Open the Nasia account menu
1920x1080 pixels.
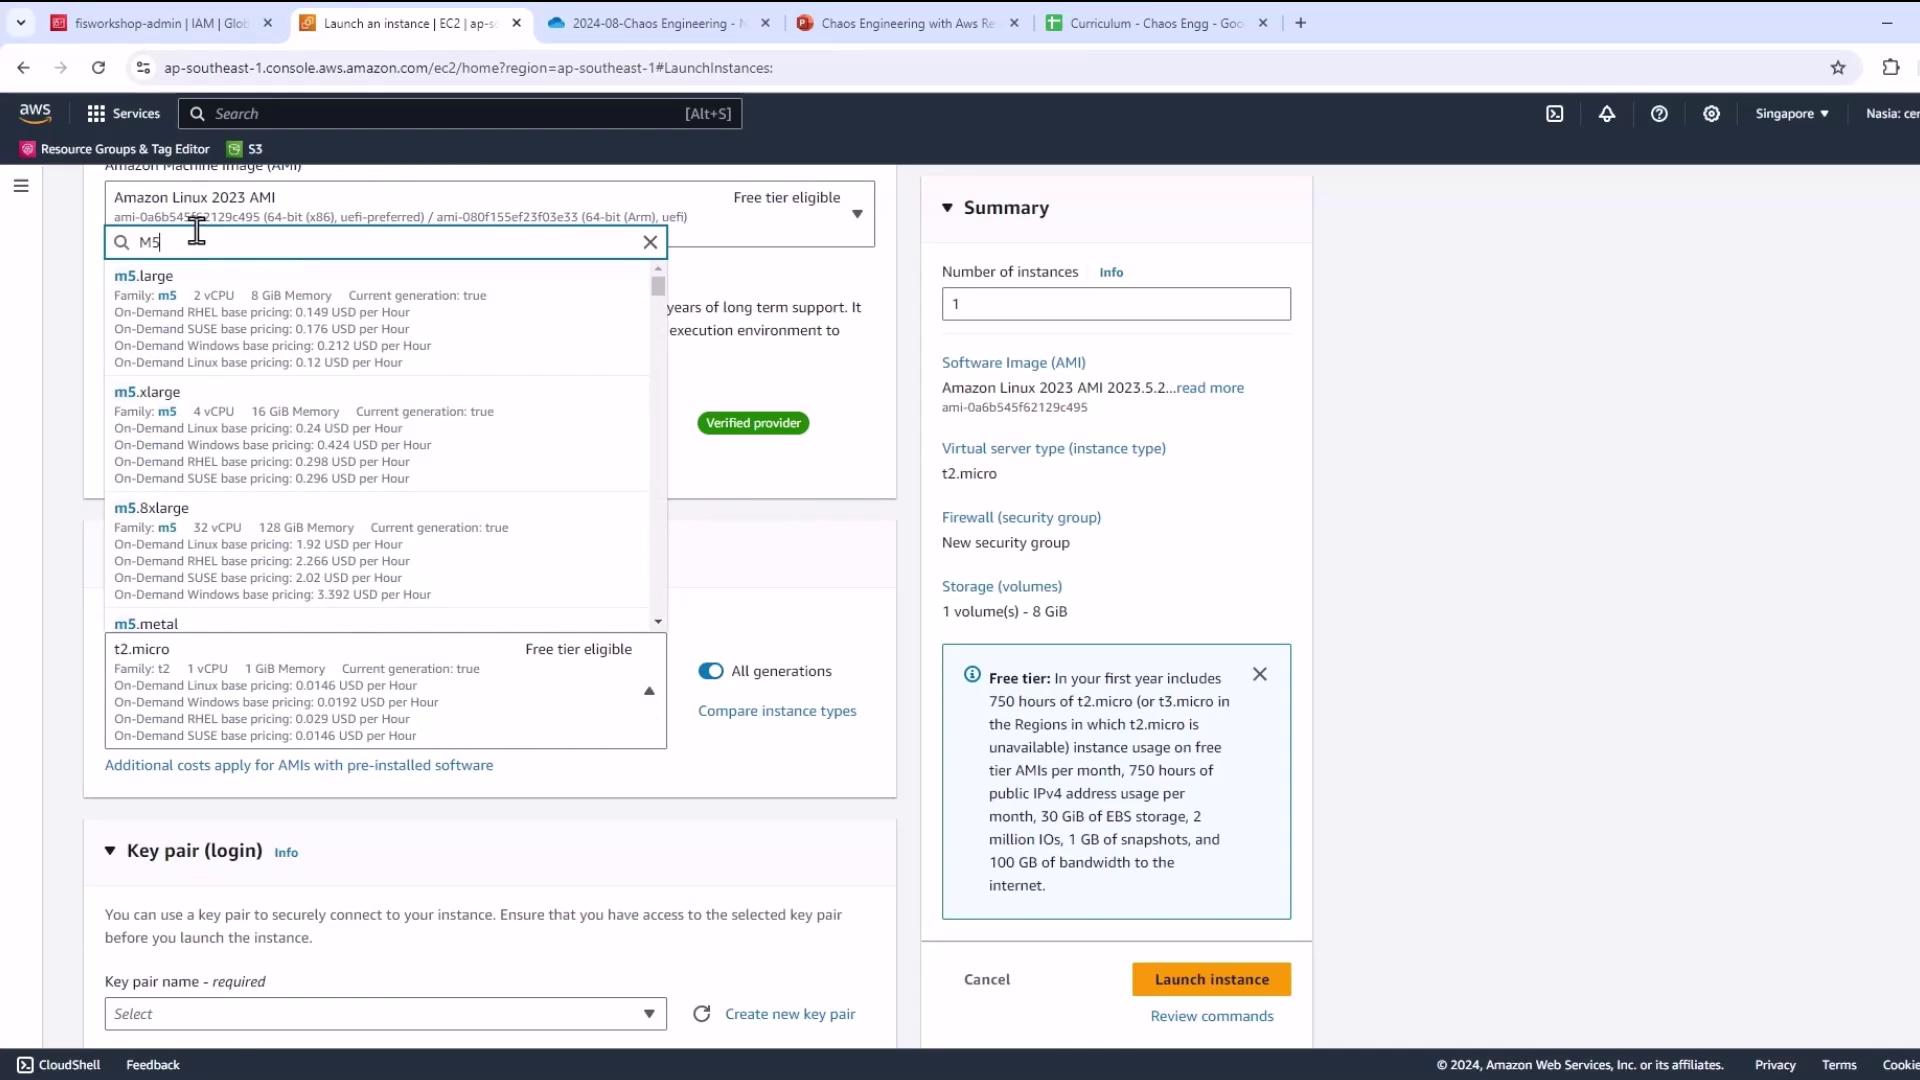[1892, 113]
